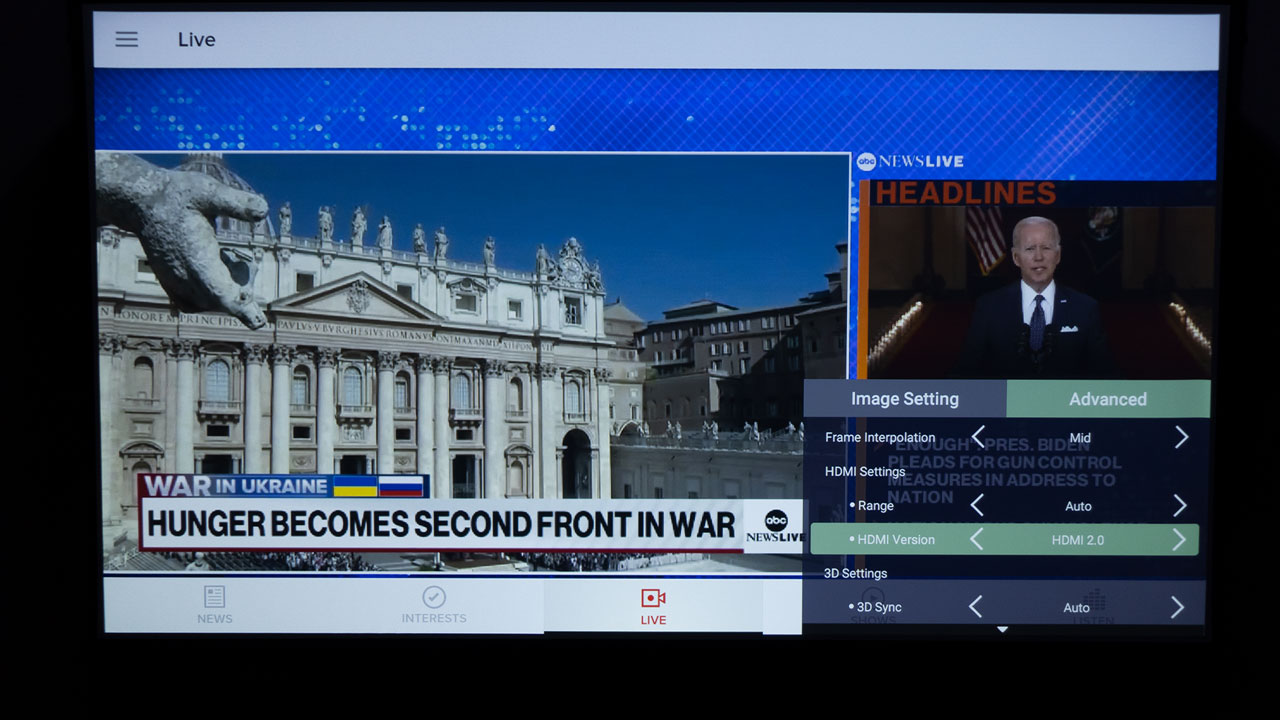Click the ABC News Live logo above Headlines
The width and height of the screenshot is (1280, 720).
910,162
